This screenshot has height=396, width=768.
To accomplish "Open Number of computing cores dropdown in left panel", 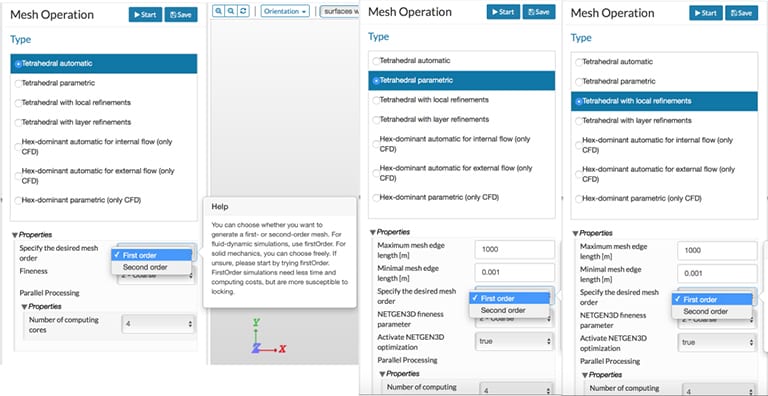I will [x=158, y=324].
